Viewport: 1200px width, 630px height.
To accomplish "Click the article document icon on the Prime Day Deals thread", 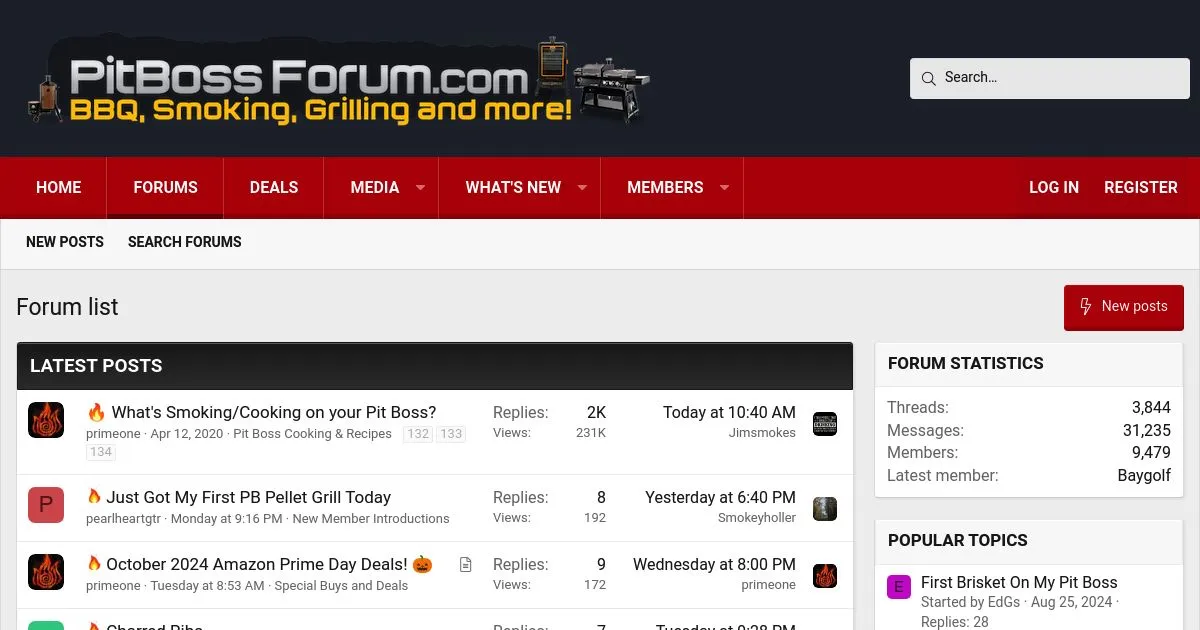I will [x=466, y=565].
